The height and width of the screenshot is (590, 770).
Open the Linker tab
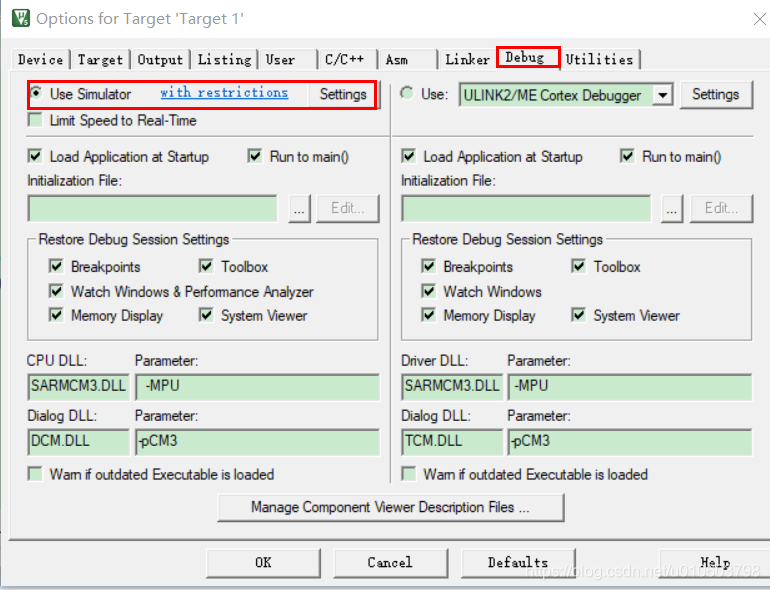point(468,59)
